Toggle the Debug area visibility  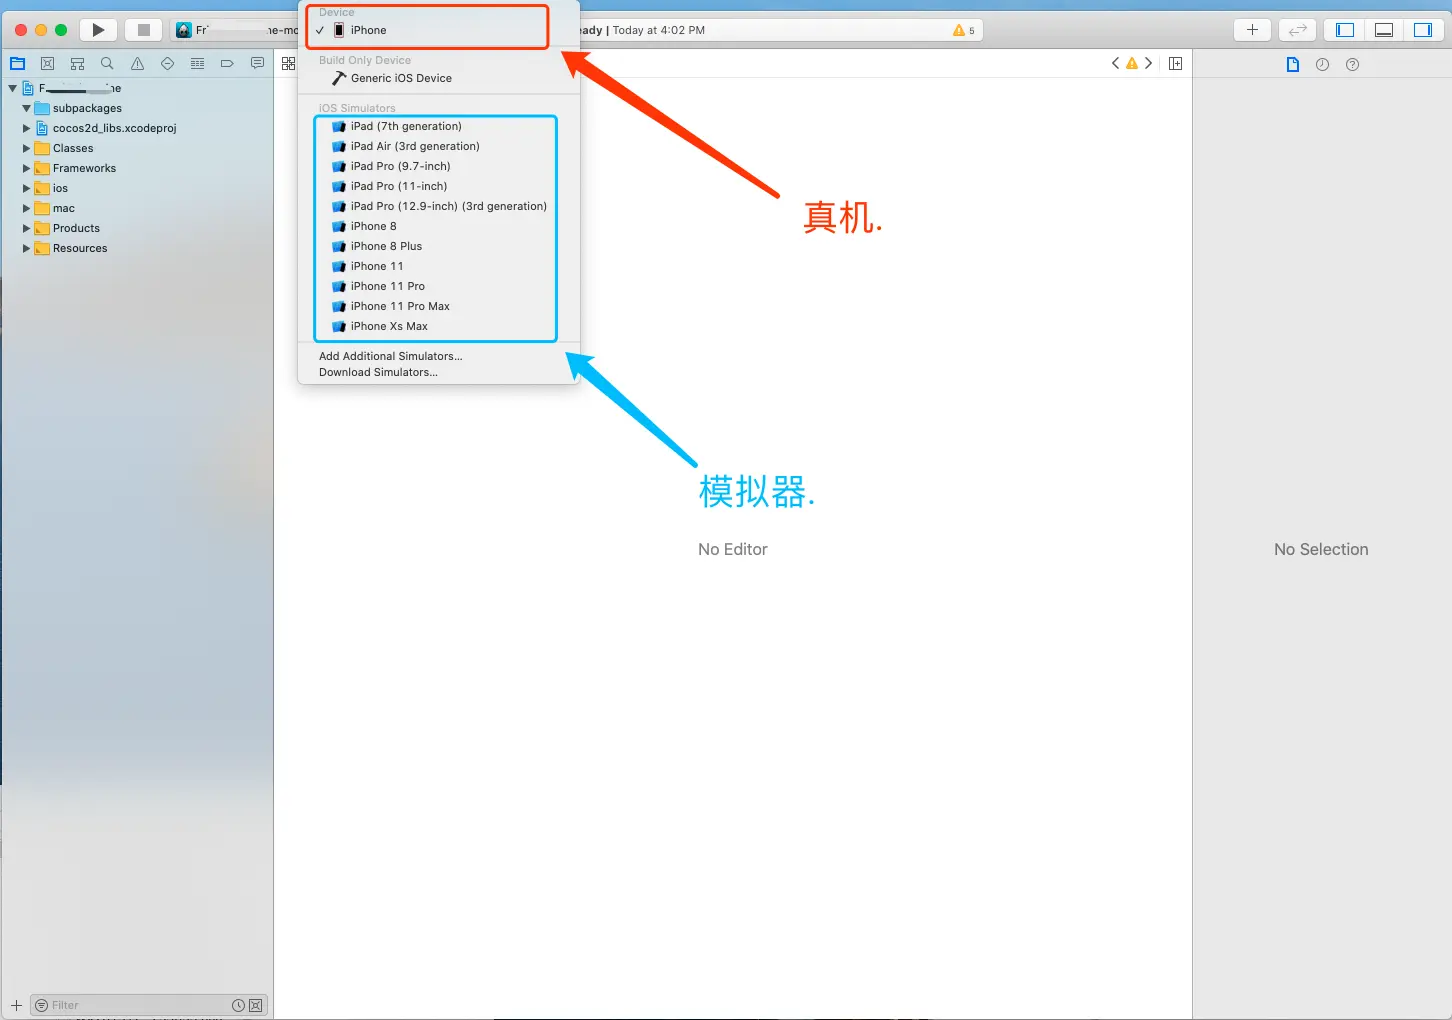click(x=1384, y=30)
